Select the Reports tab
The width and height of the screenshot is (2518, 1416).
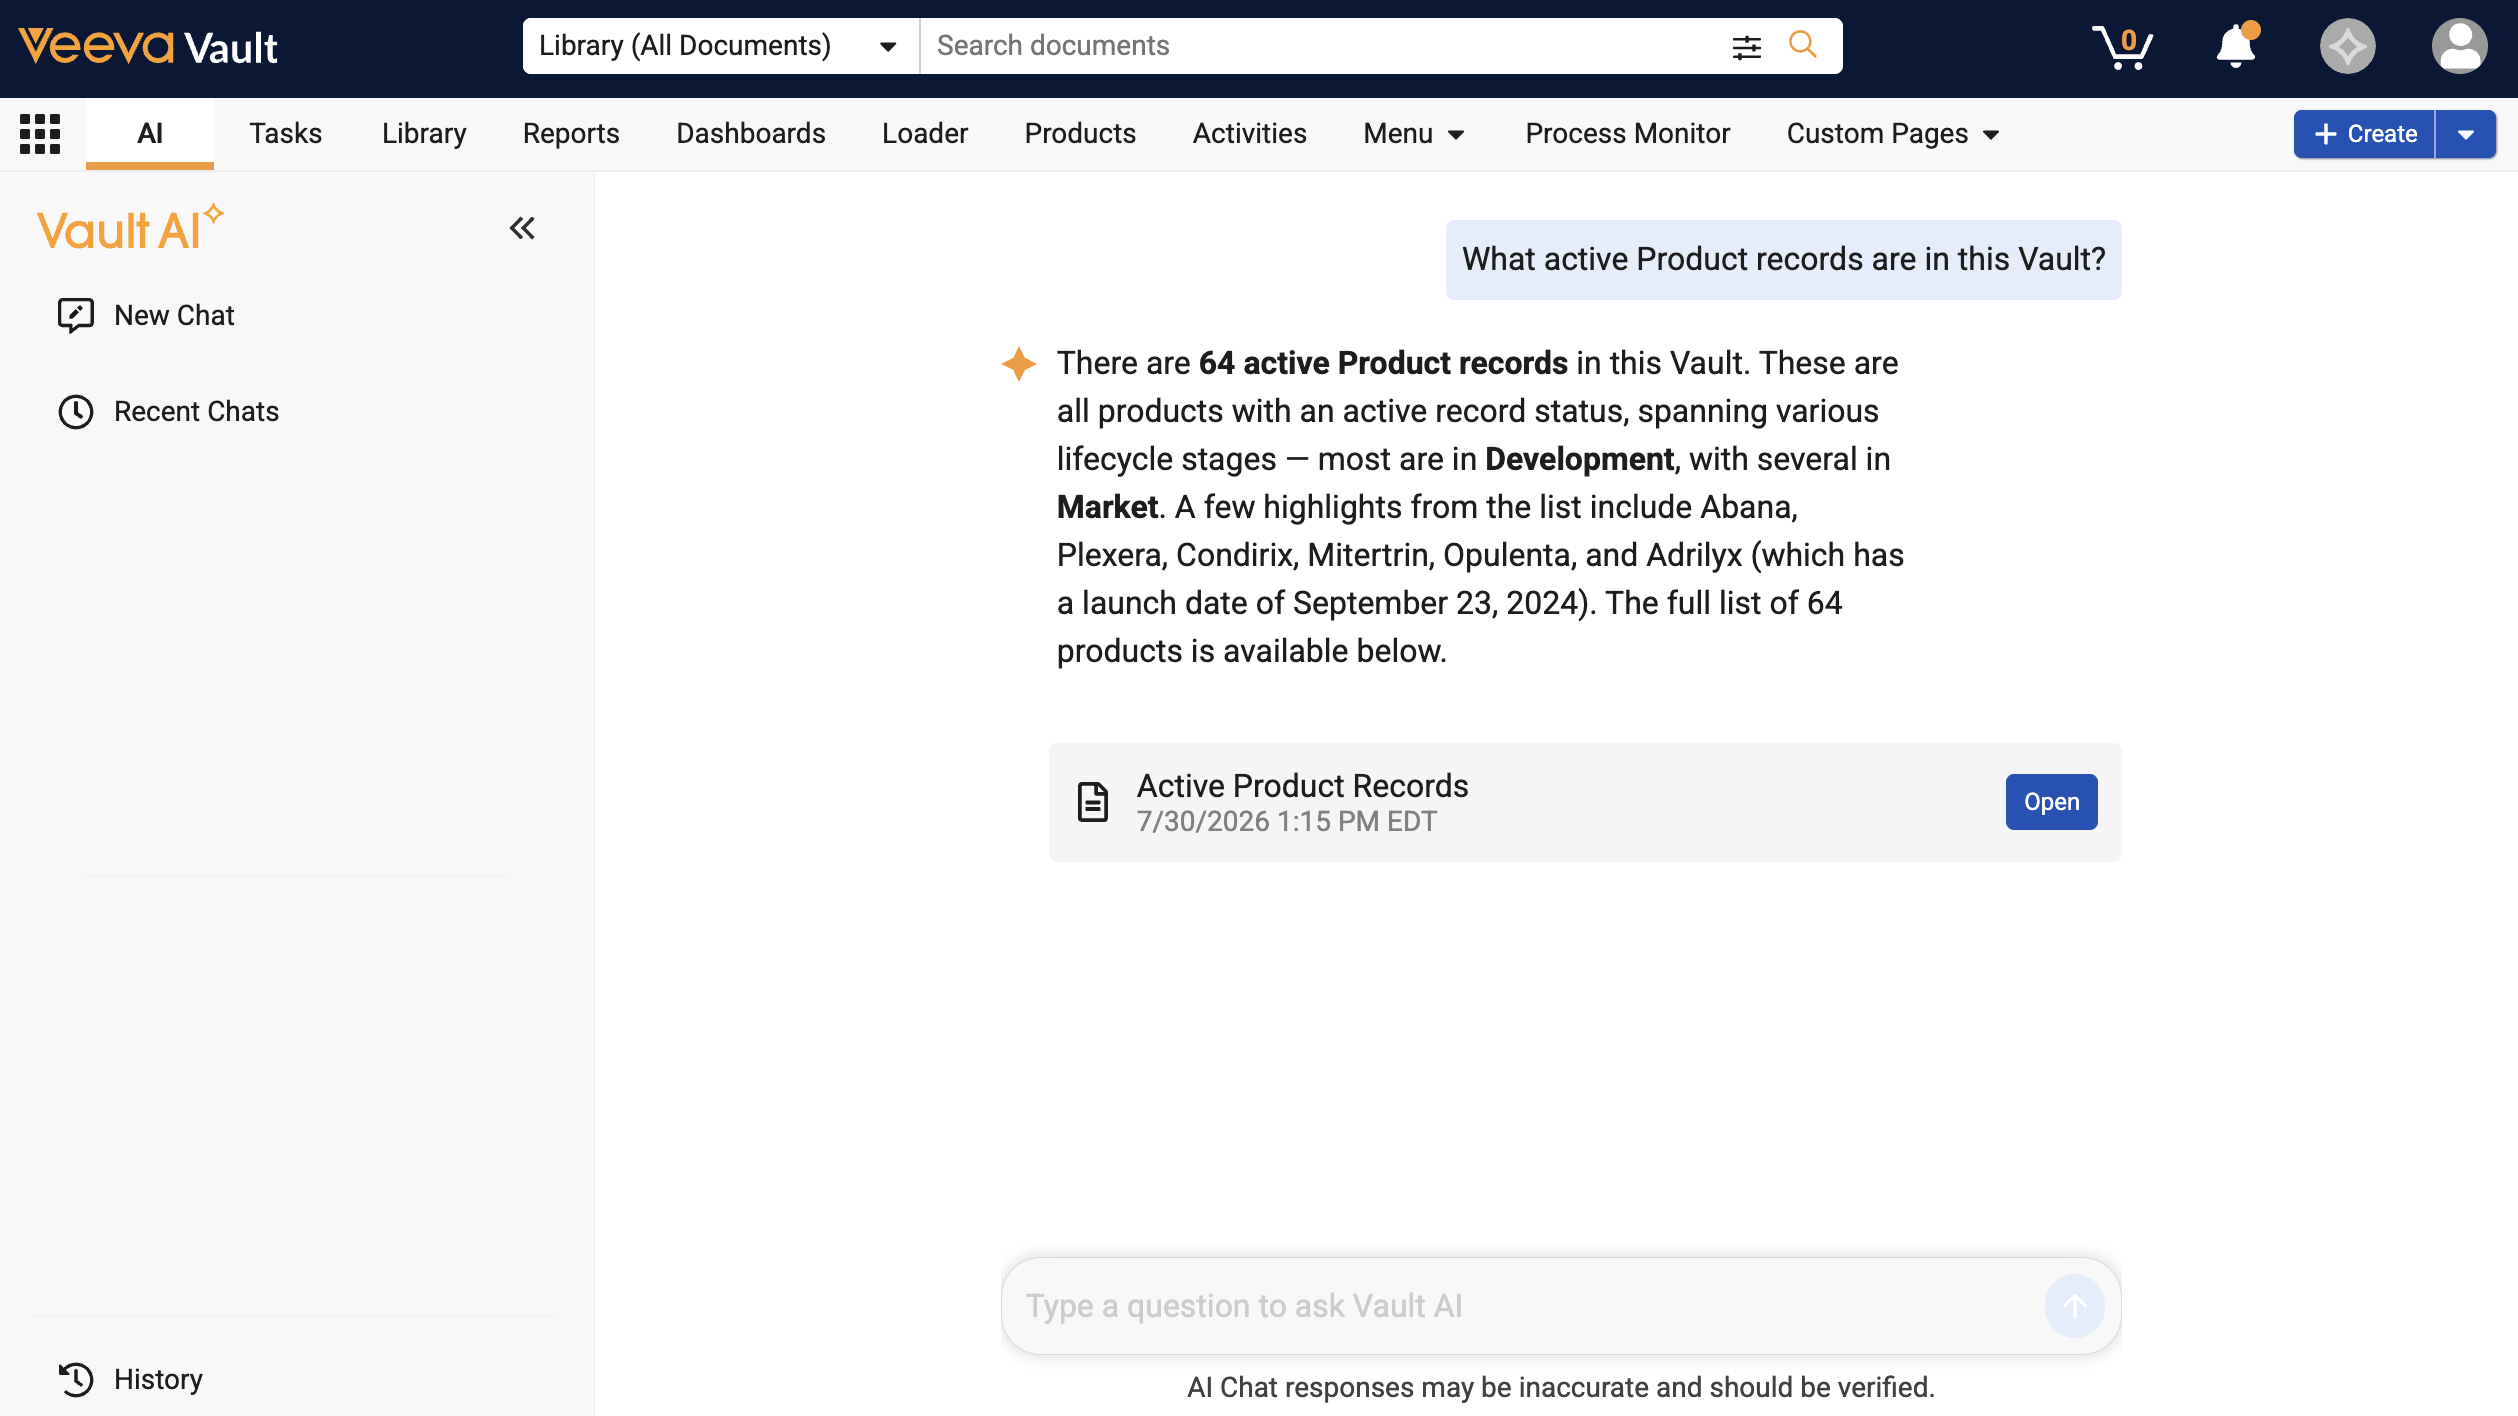coord(571,134)
